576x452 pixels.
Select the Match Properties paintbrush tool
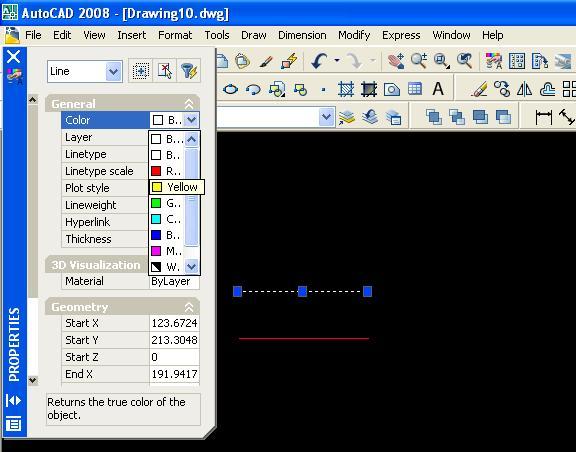pyautogui.click(x=266, y=61)
